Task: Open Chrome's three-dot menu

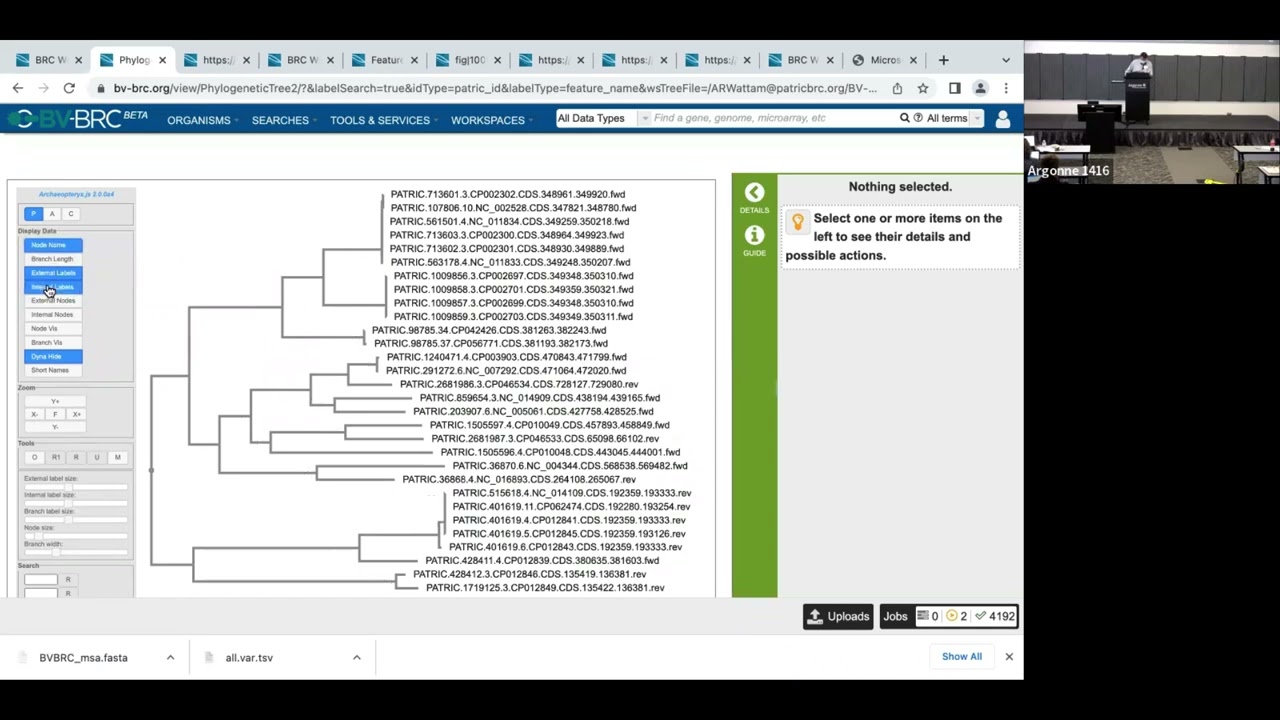Action: coord(1006,88)
